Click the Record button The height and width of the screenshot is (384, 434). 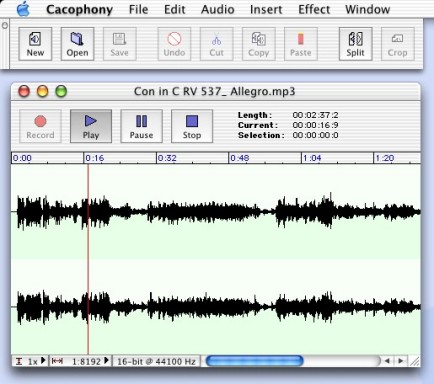tap(40, 126)
